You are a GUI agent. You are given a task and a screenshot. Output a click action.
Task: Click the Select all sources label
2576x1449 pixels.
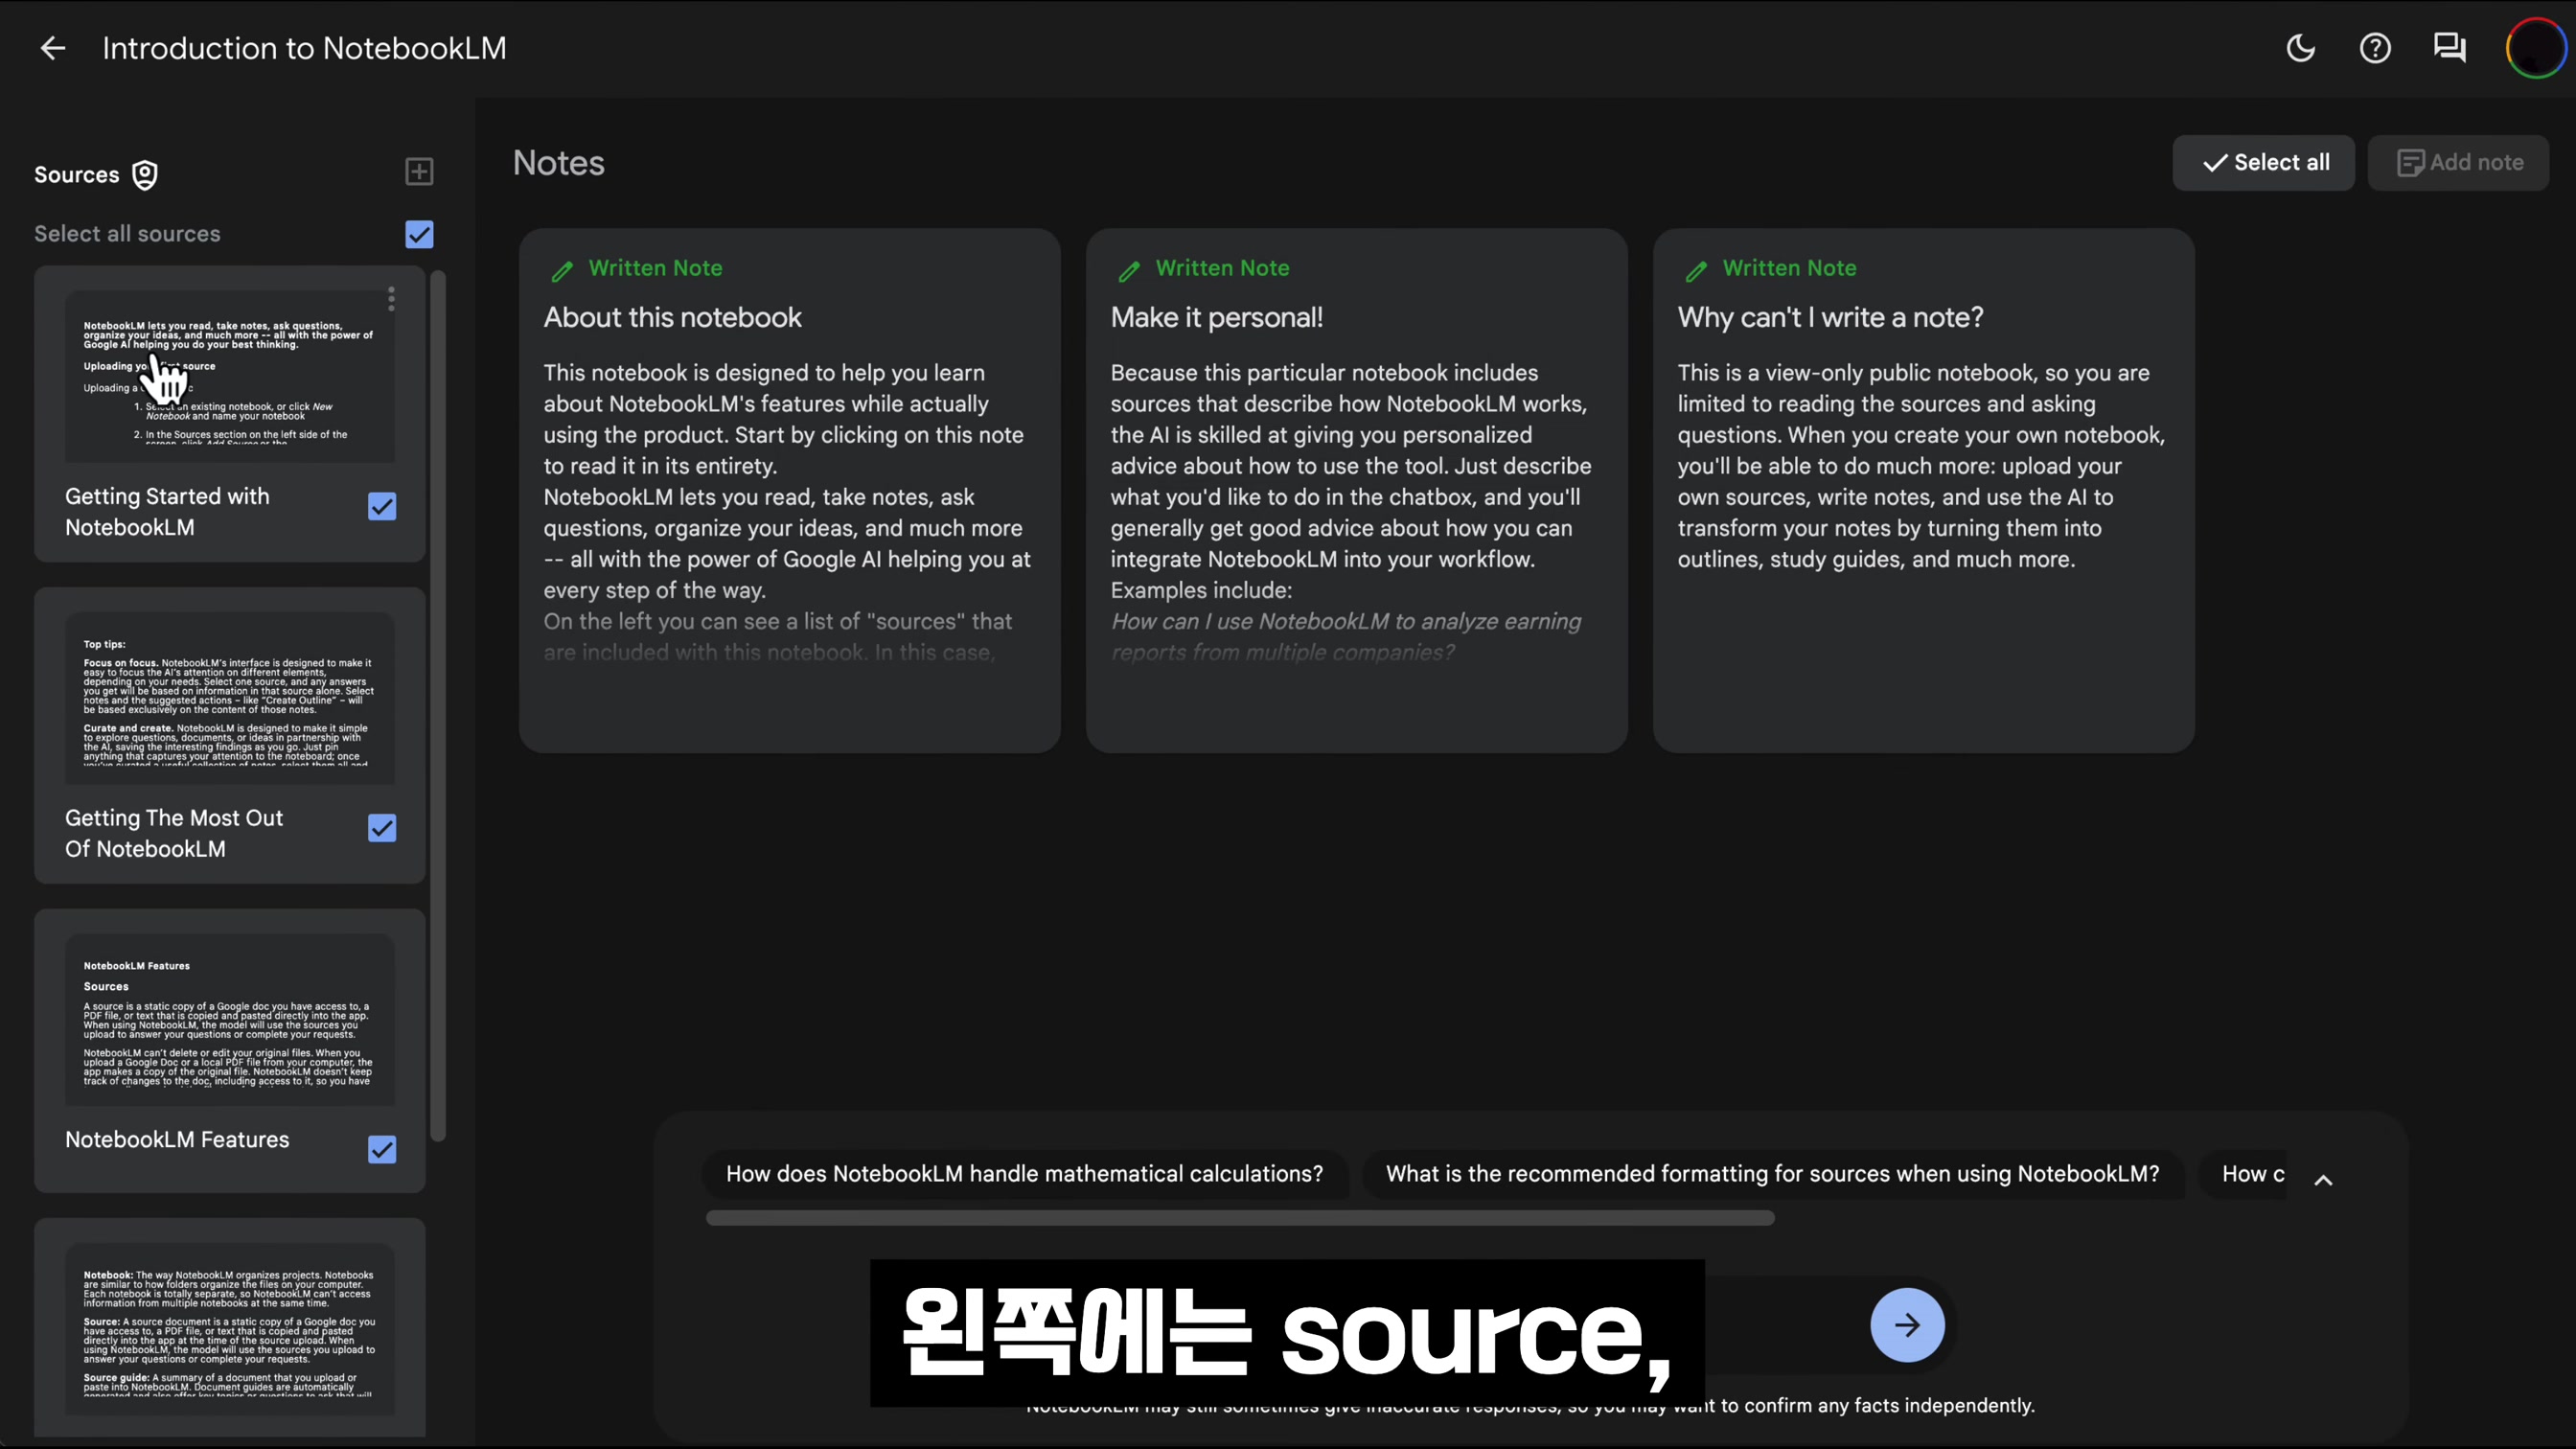pyautogui.click(x=127, y=234)
